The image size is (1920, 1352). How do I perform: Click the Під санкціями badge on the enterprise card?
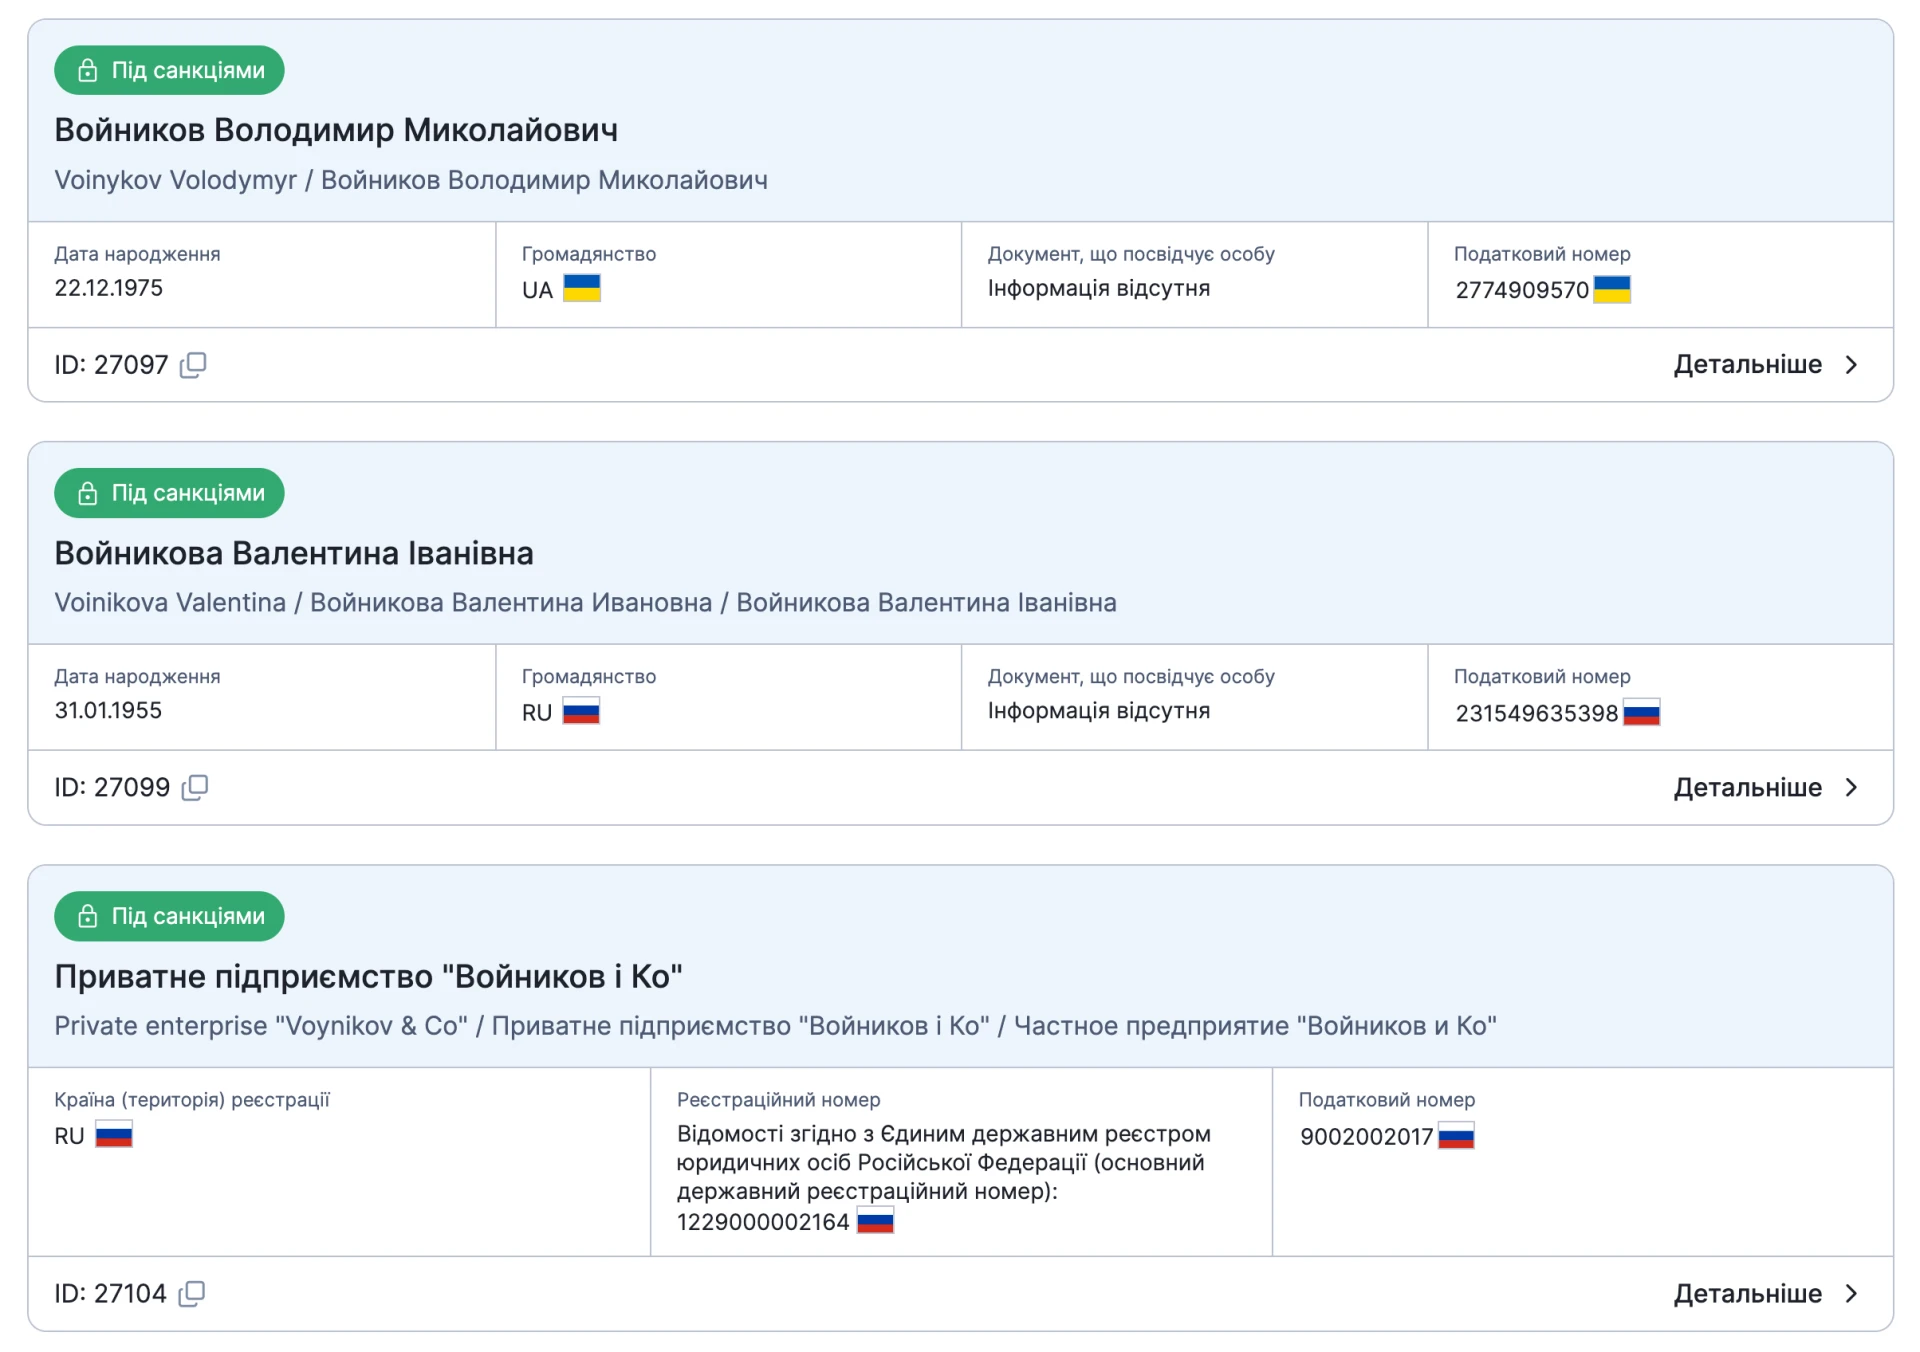click(x=169, y=916)
